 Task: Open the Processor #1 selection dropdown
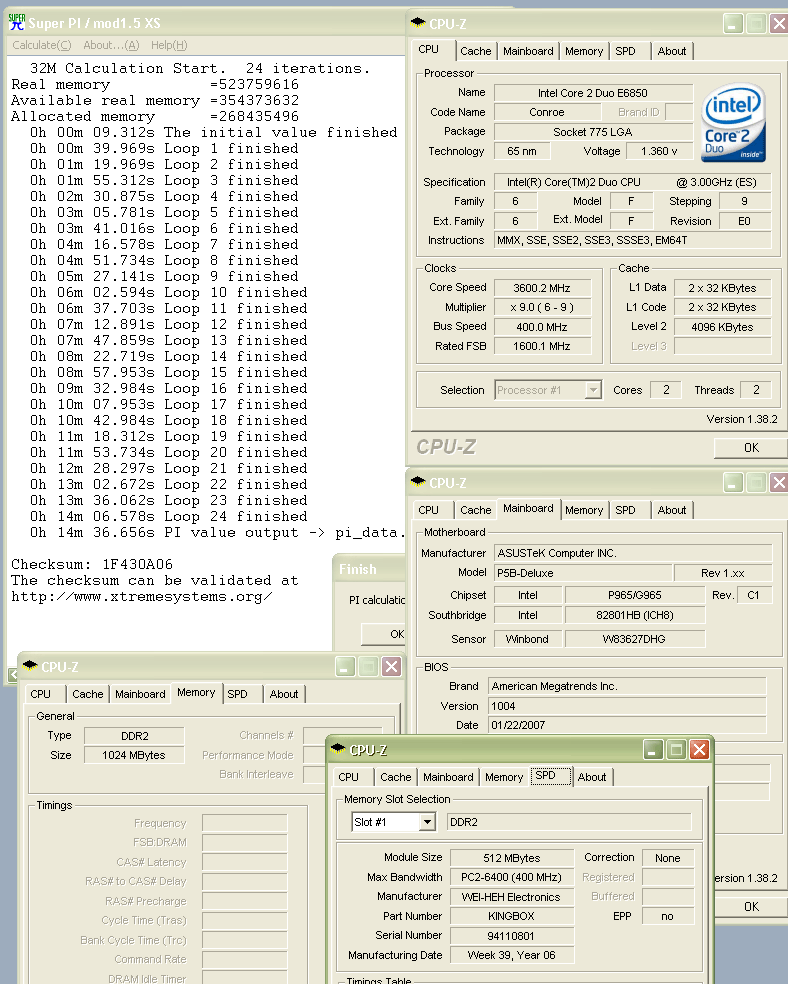(593, 390)
